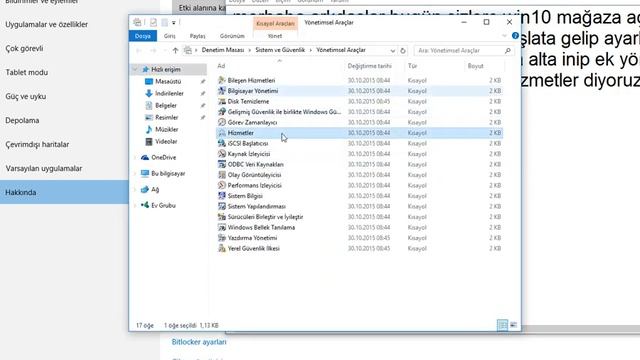This screenshot has width=640, height=360.
Task: Click the Yerel Güvenlik İlkesi icon
Action: tap(222, 248)
